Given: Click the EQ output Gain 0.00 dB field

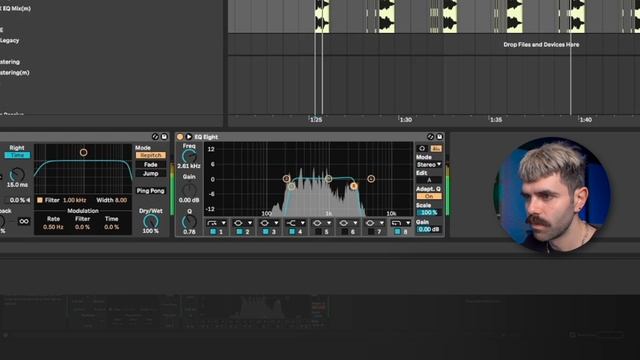Looking at the screenshot, I should click(x=429, y=229).
